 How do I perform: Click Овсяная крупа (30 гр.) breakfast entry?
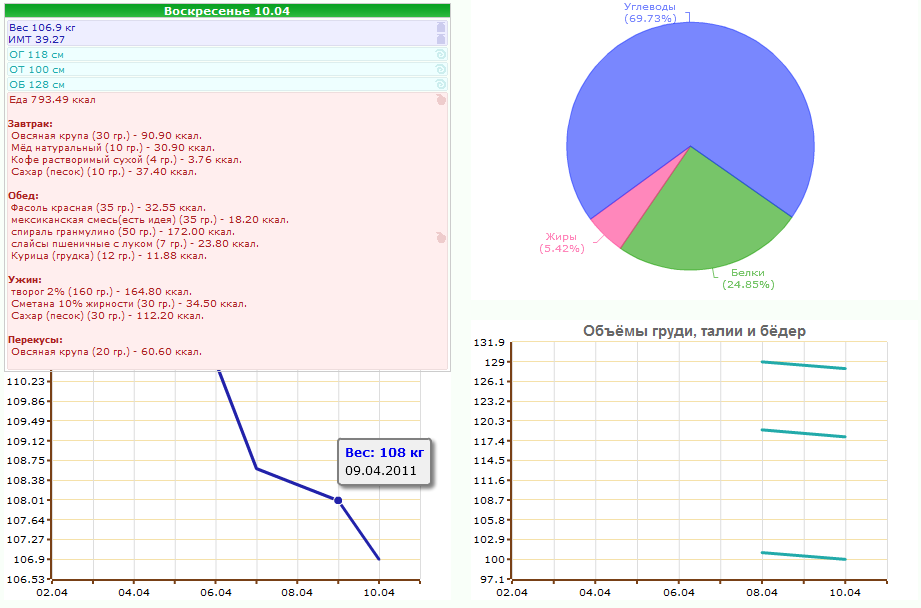(x=106, y=136)
